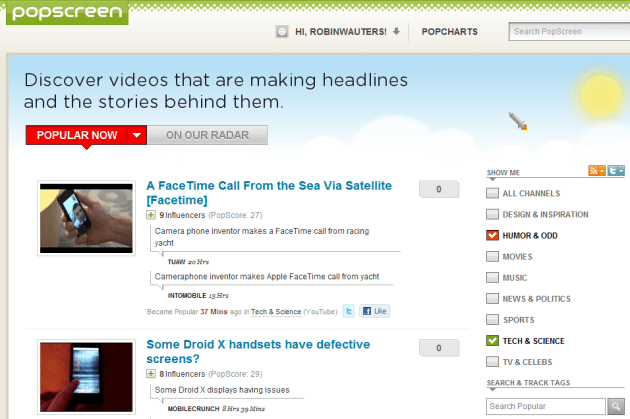Select the POPULAR NOW tab
Viewport: 630px width, 419px height.
77,135
